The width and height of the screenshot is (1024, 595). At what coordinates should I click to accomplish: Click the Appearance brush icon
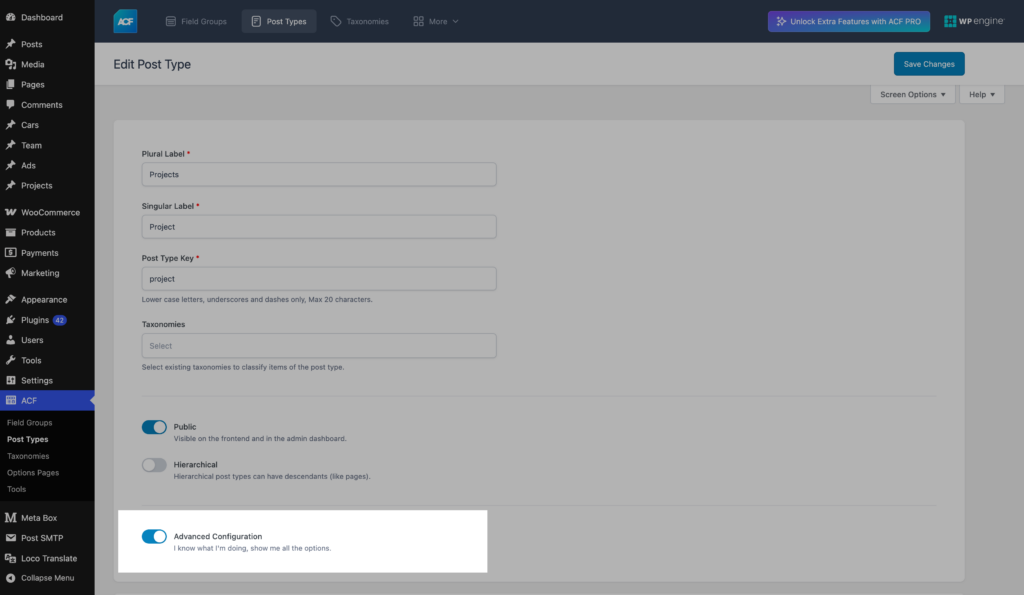(10, 300)
